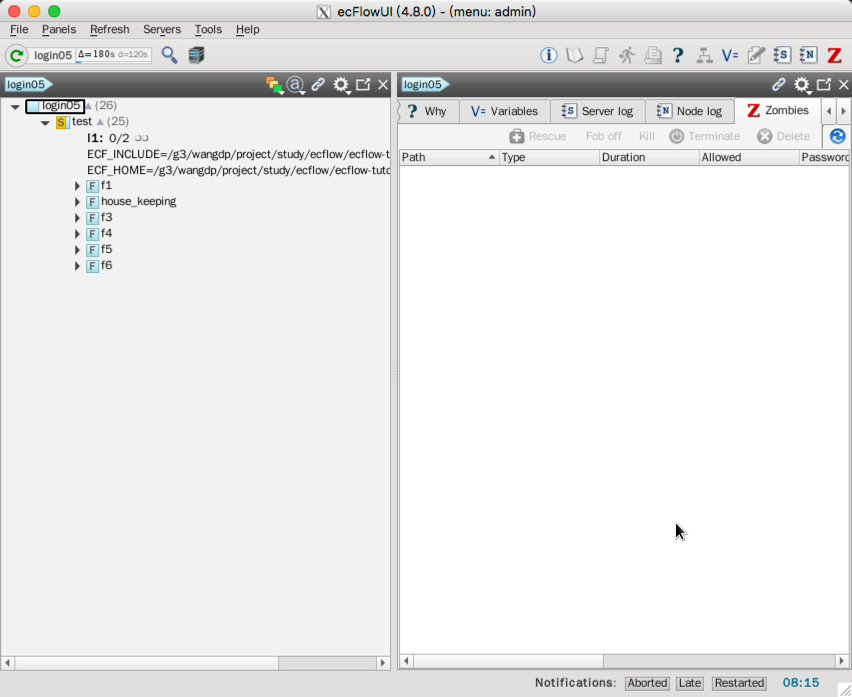Click the green refresh server button
852x697 pixels.
point(16,55)
